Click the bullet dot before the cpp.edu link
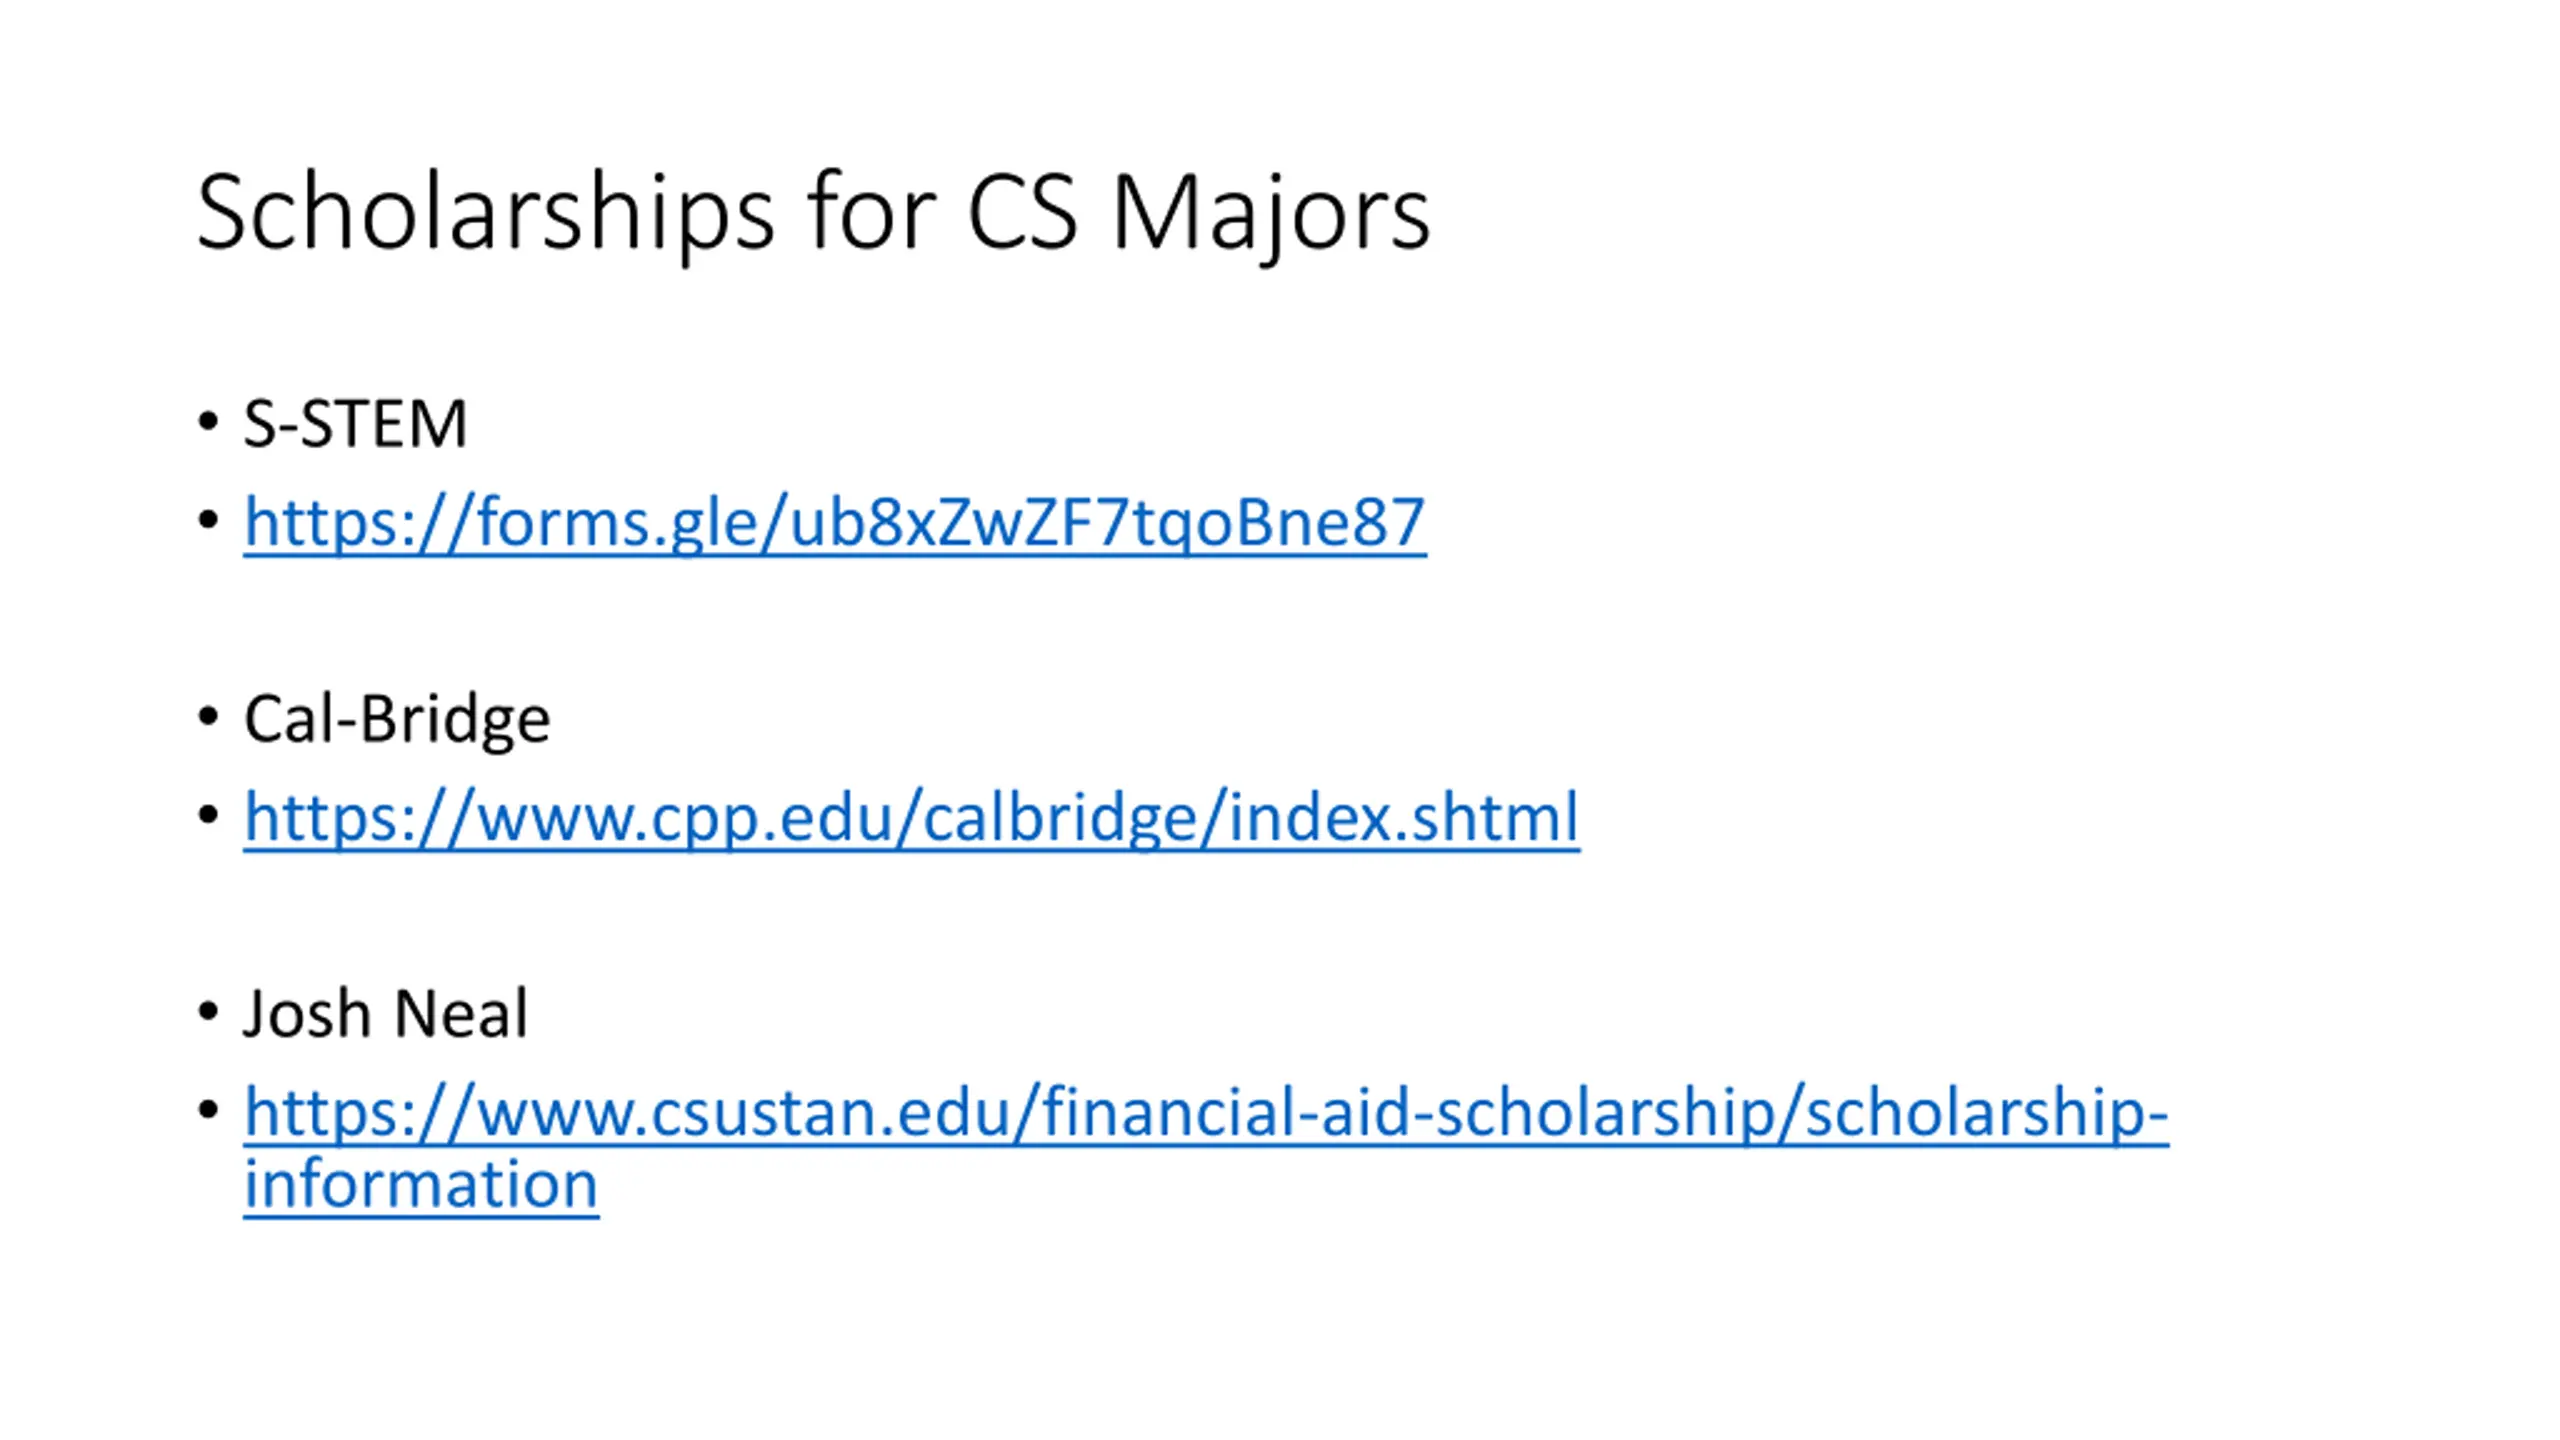This screenshot has width=2560, height=1440. [208, 814]
